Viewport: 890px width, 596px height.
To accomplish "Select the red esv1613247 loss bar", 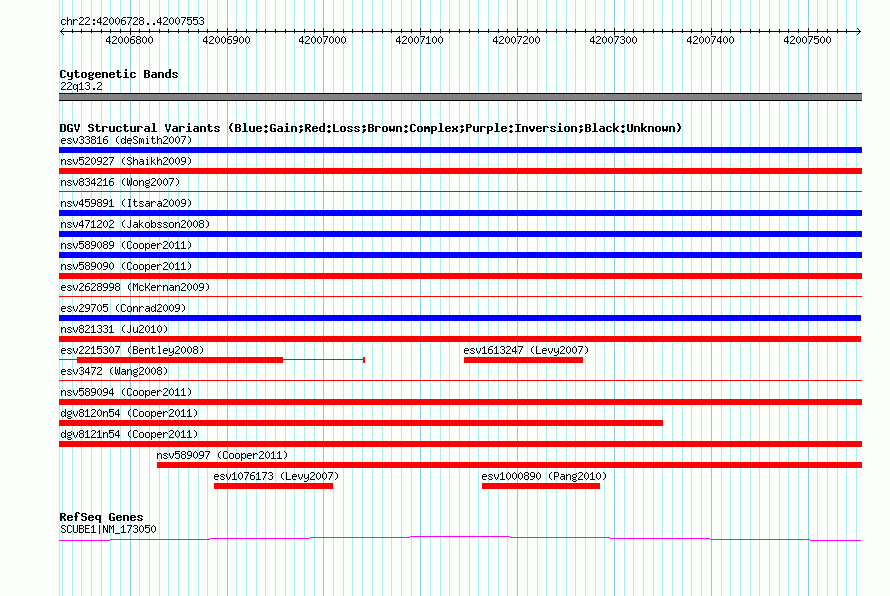I will 523,360.
